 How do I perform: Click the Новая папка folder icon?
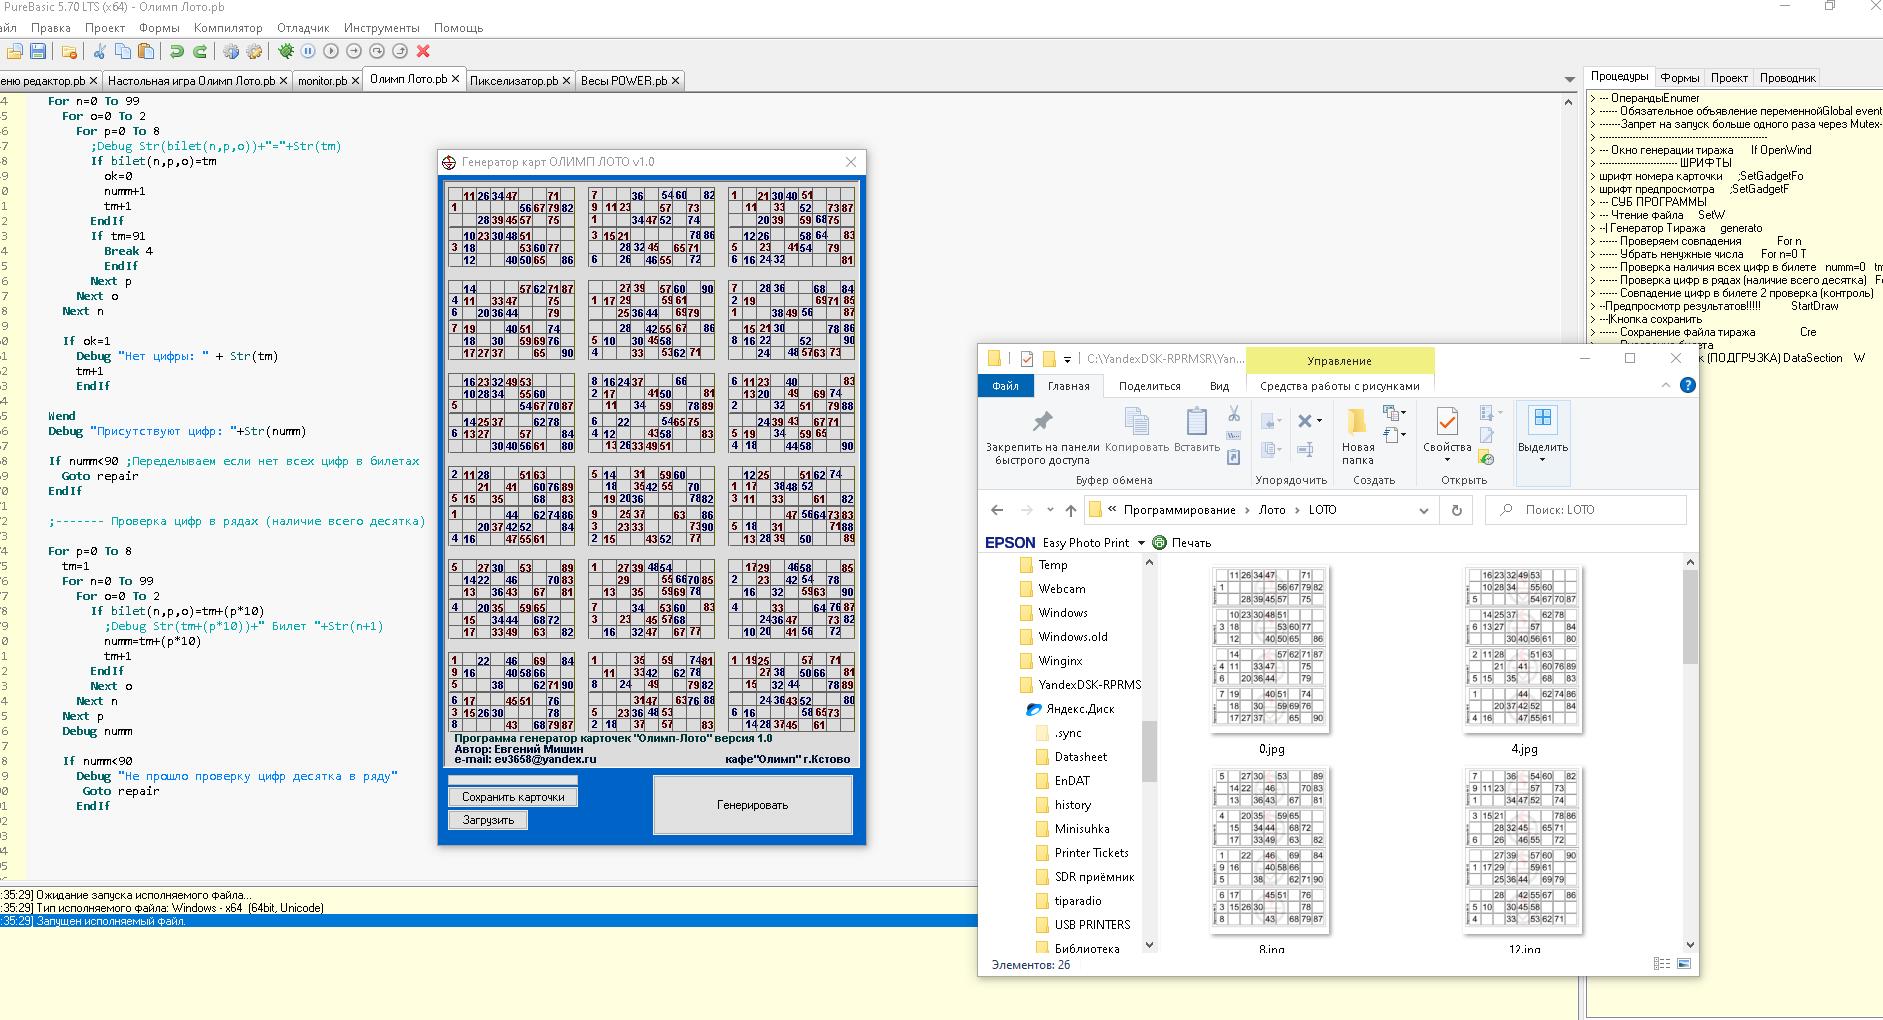click(x=1357, y=421)
